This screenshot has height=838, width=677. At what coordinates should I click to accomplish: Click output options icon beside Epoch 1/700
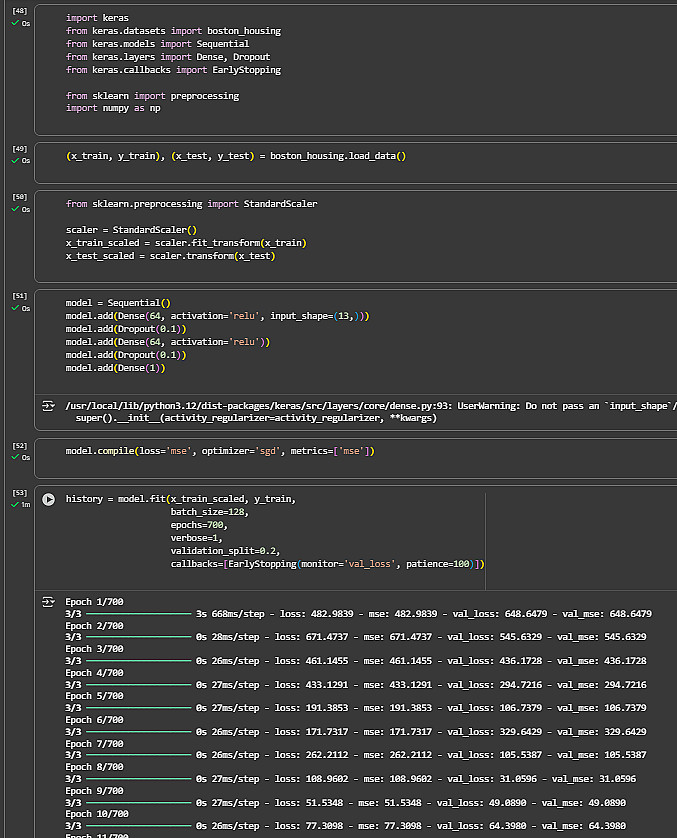pos(47,602)
